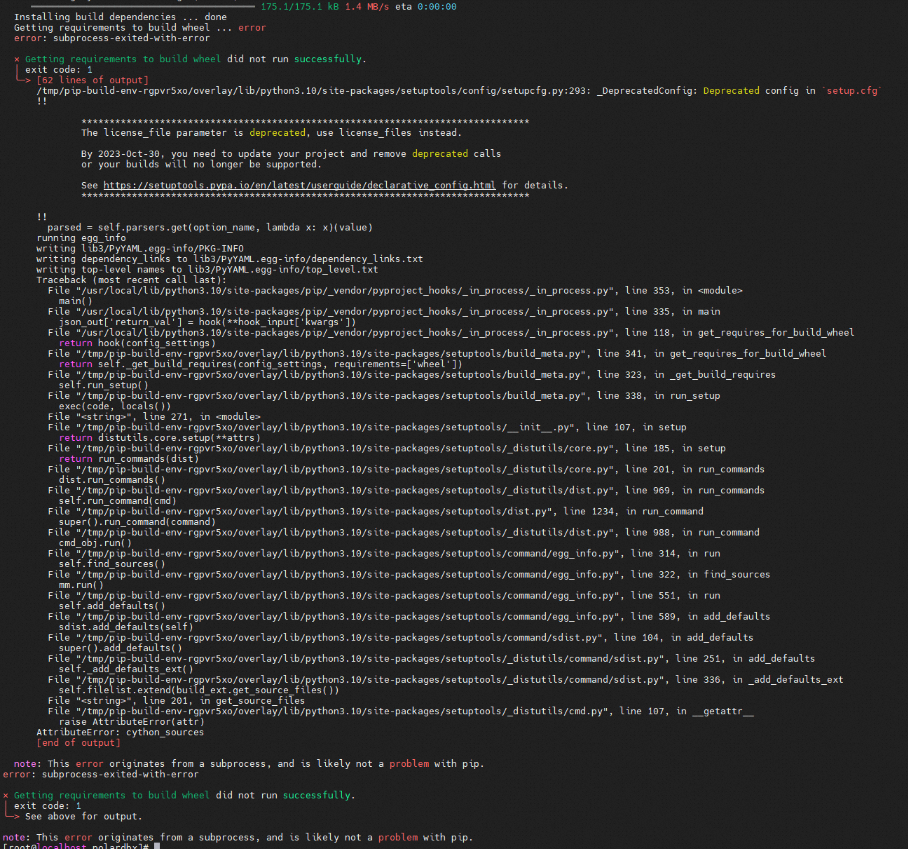This screenshot has width=908, height=849.
Task: Click "Getting requirements to build wheel ... error" line
Action: pos(140,28)
